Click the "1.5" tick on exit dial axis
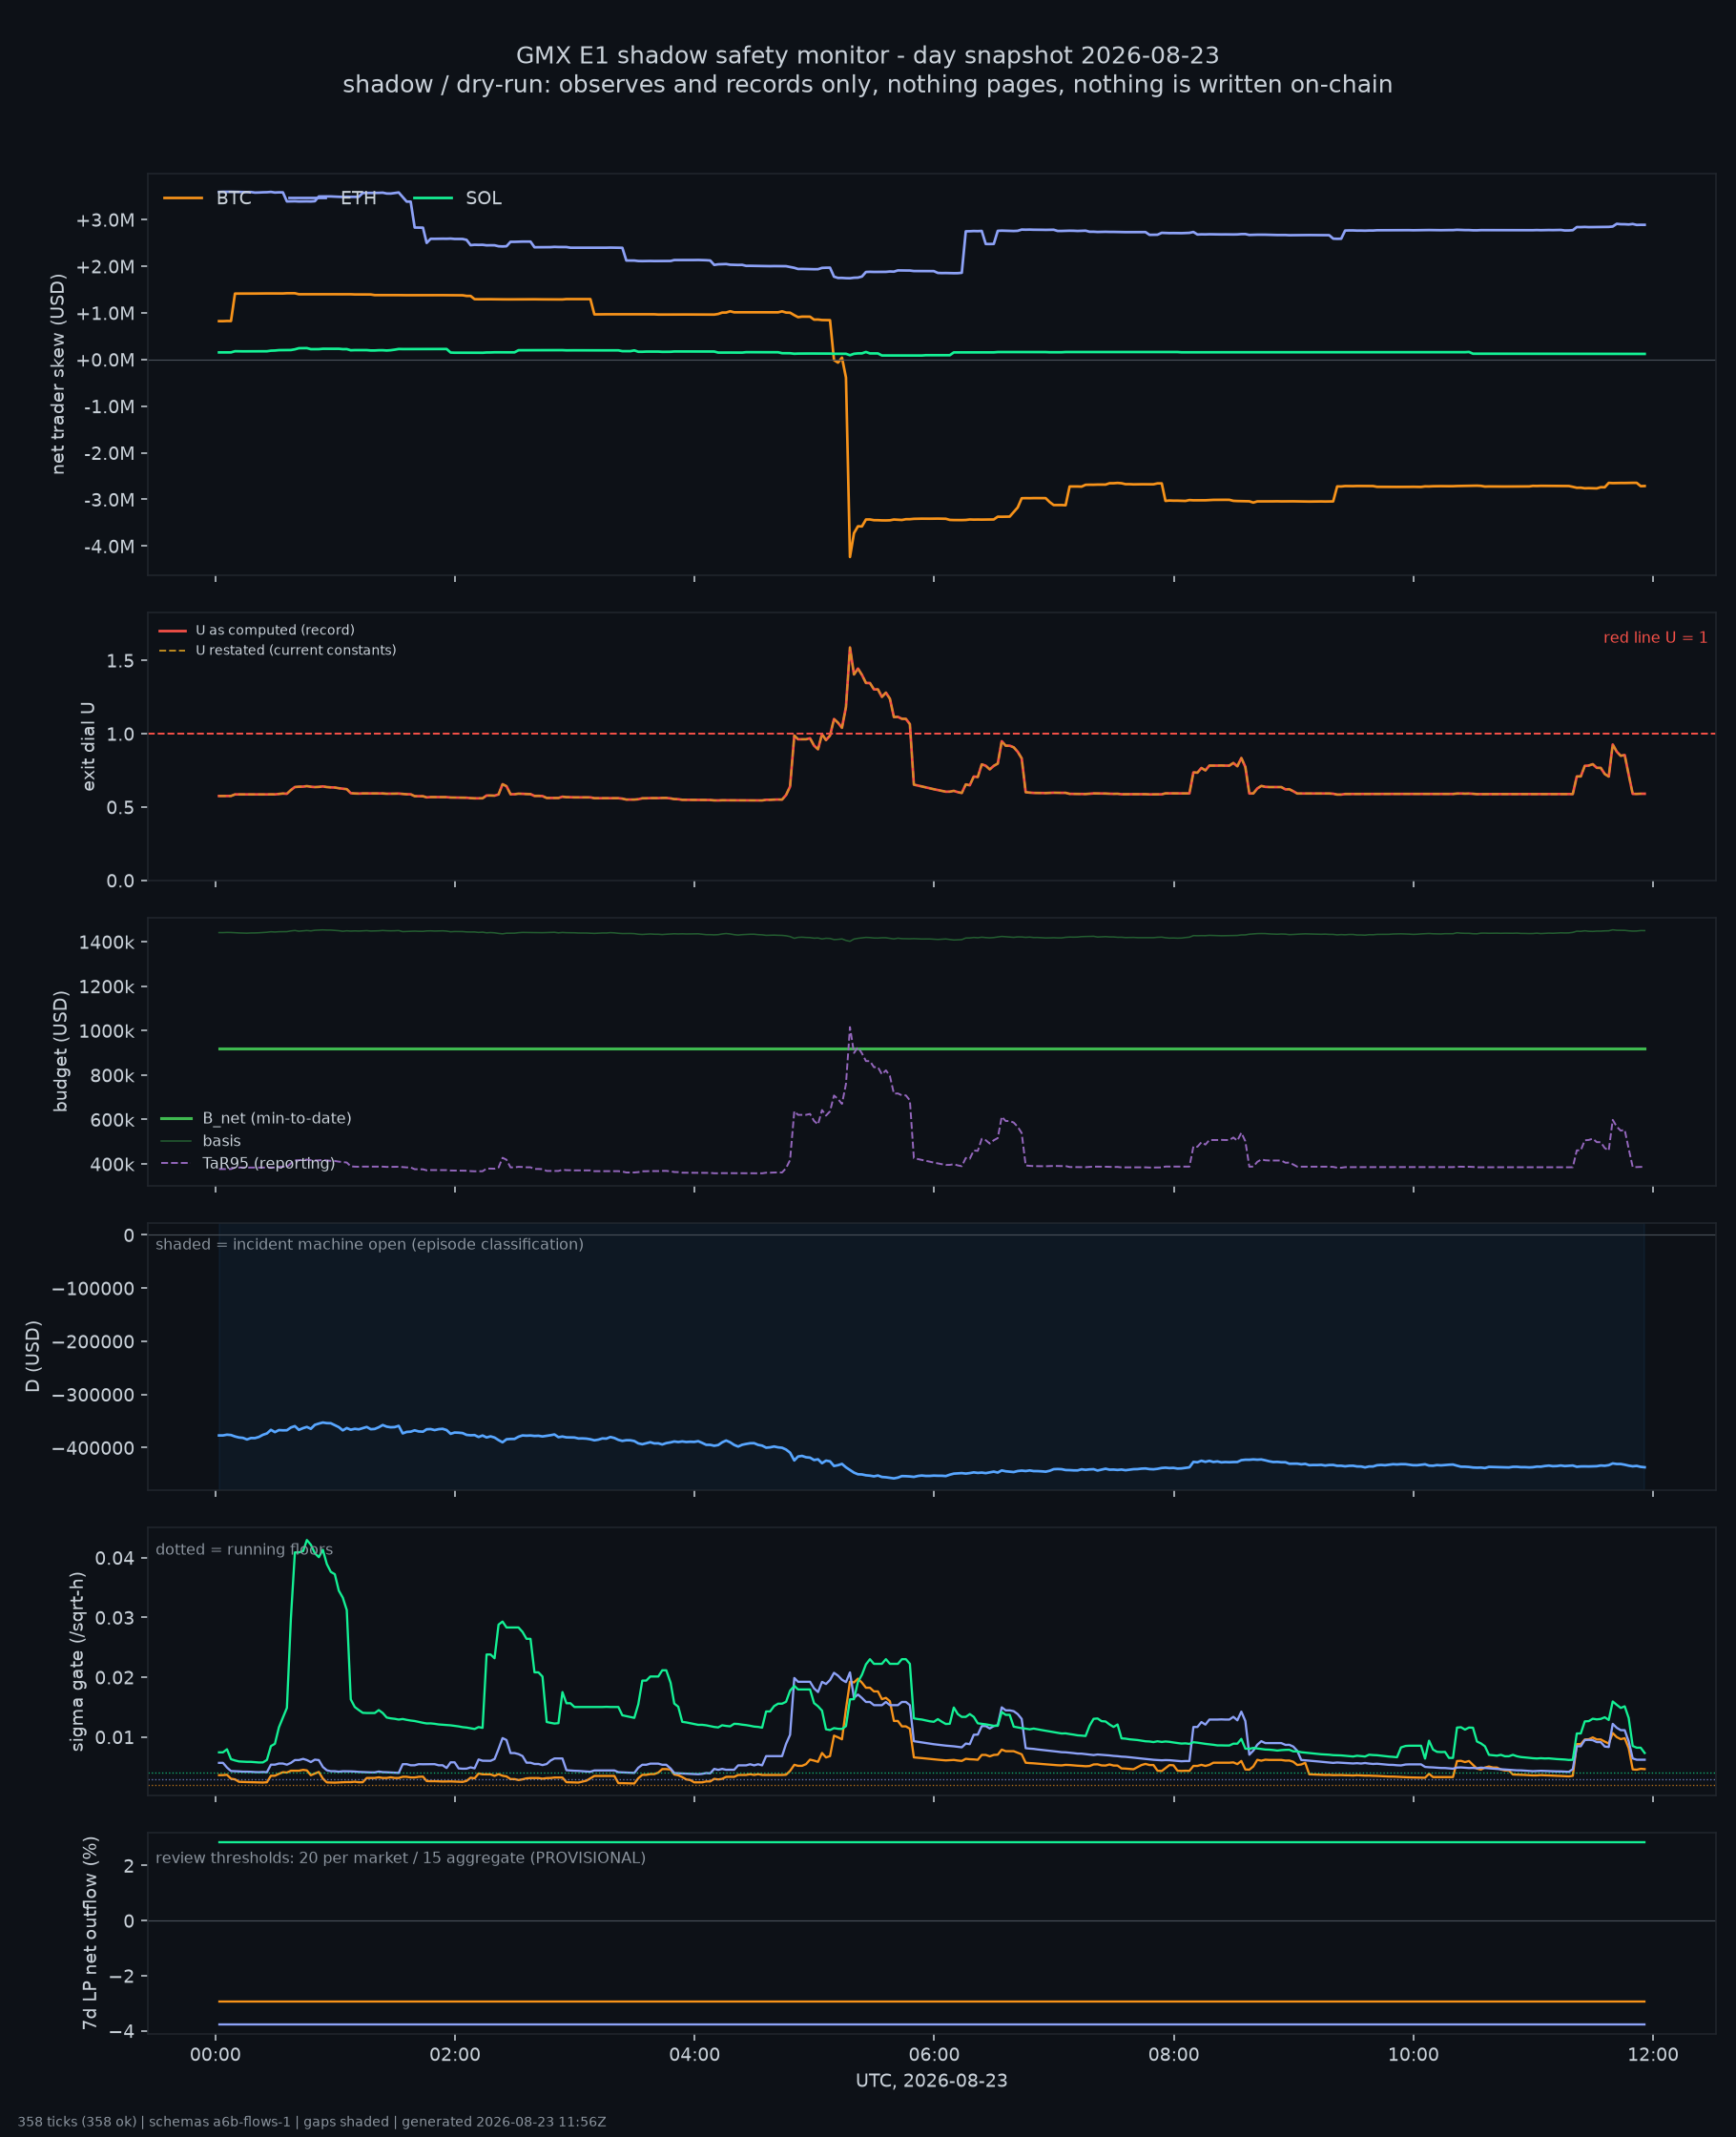Screen dimensions: 1736x2137 [122, 661]
